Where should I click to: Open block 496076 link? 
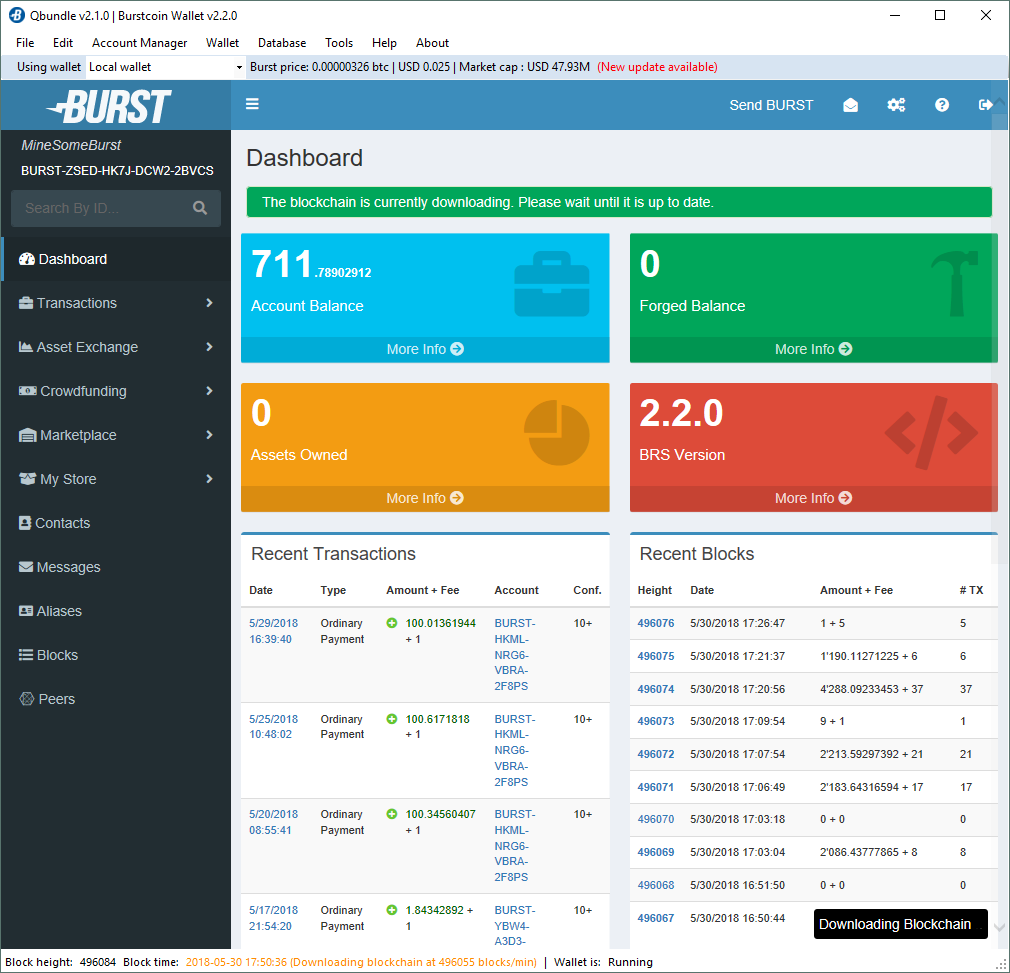click(x=656, y=623)
